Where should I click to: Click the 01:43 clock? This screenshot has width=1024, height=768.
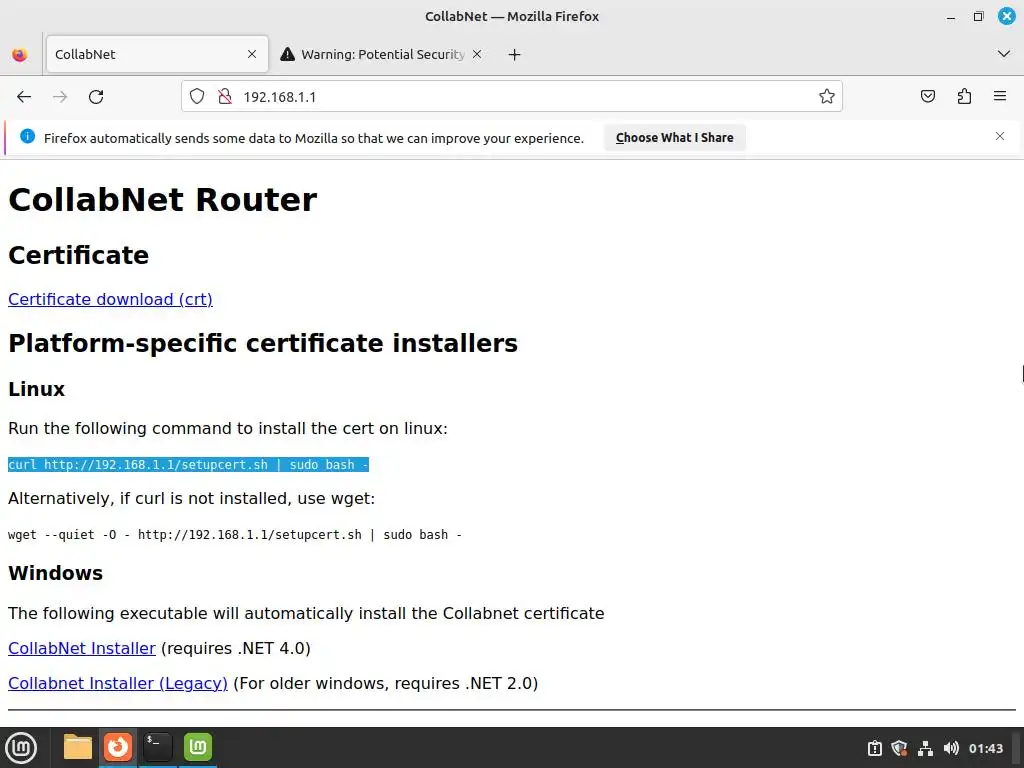[x=985, y=748]
